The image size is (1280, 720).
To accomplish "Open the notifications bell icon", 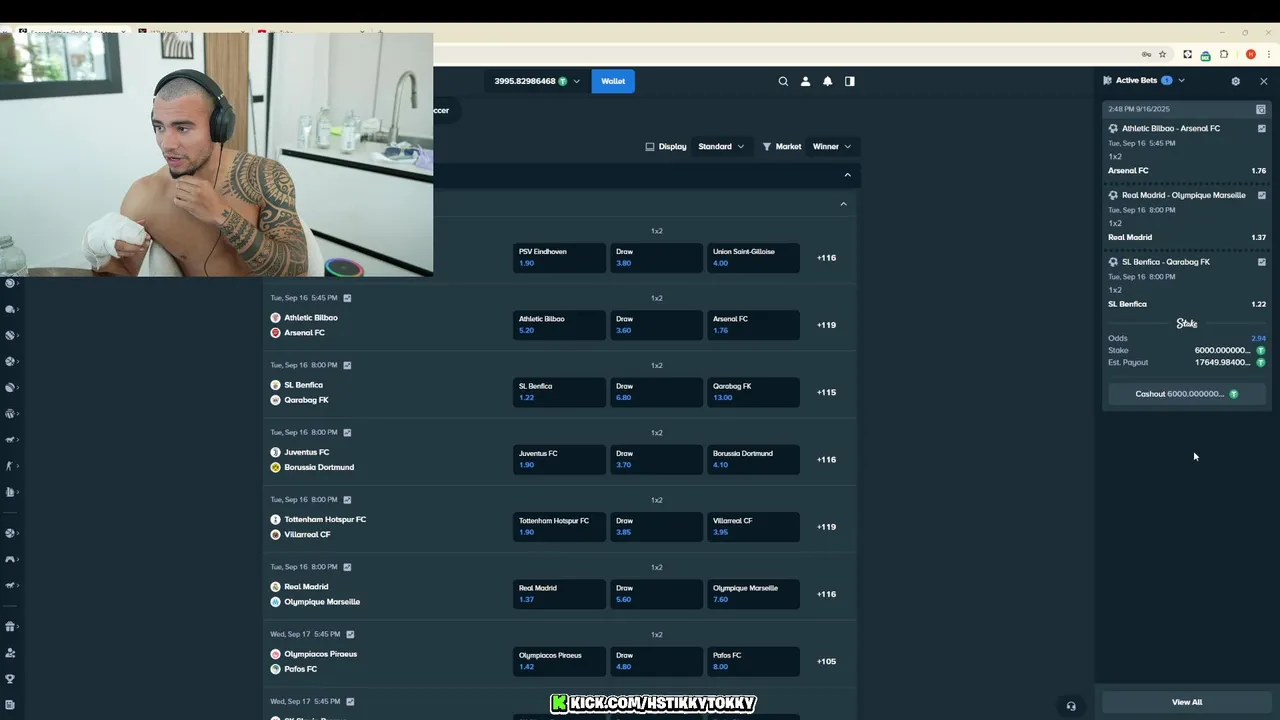I will 827,81.
